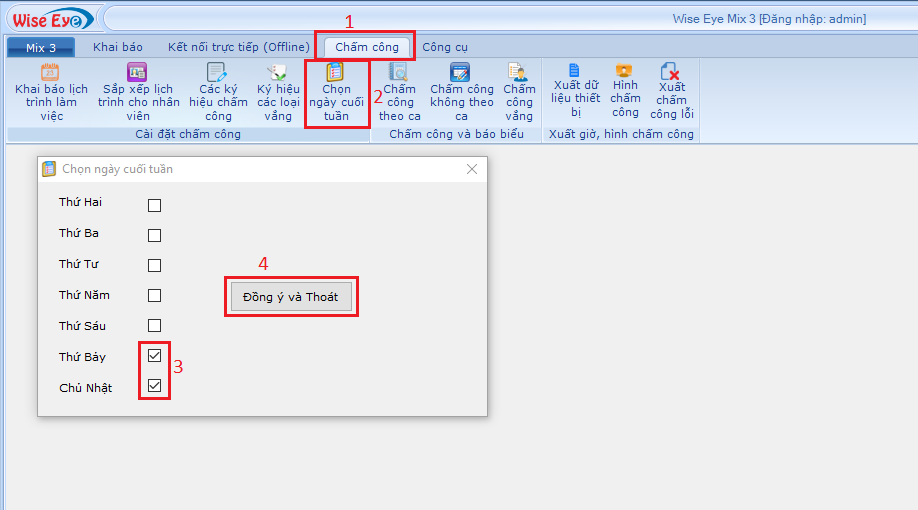918x510 pixels.
Task: Open Hình chấm công viewer
Action: point(625,72)
